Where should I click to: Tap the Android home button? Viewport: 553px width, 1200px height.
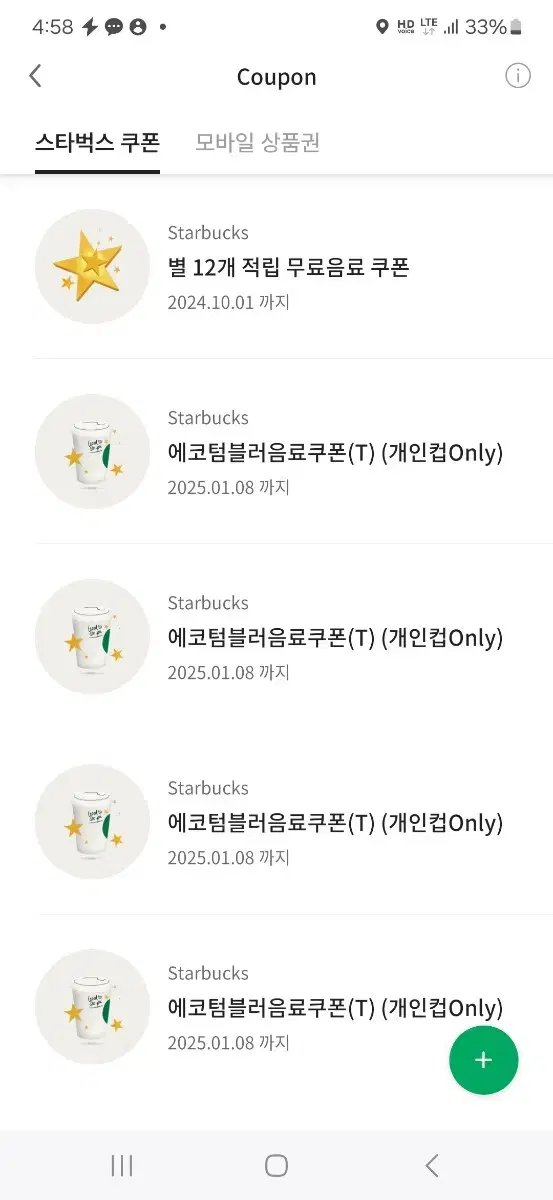[276, 1165]
